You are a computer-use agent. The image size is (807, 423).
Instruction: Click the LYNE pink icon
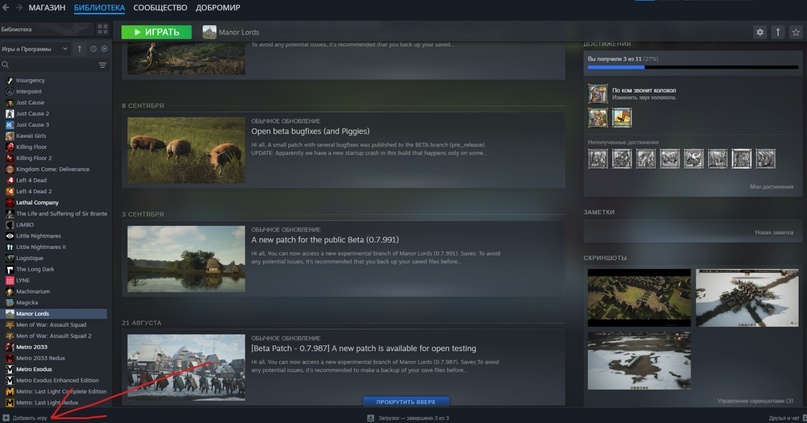coord(10,280)
